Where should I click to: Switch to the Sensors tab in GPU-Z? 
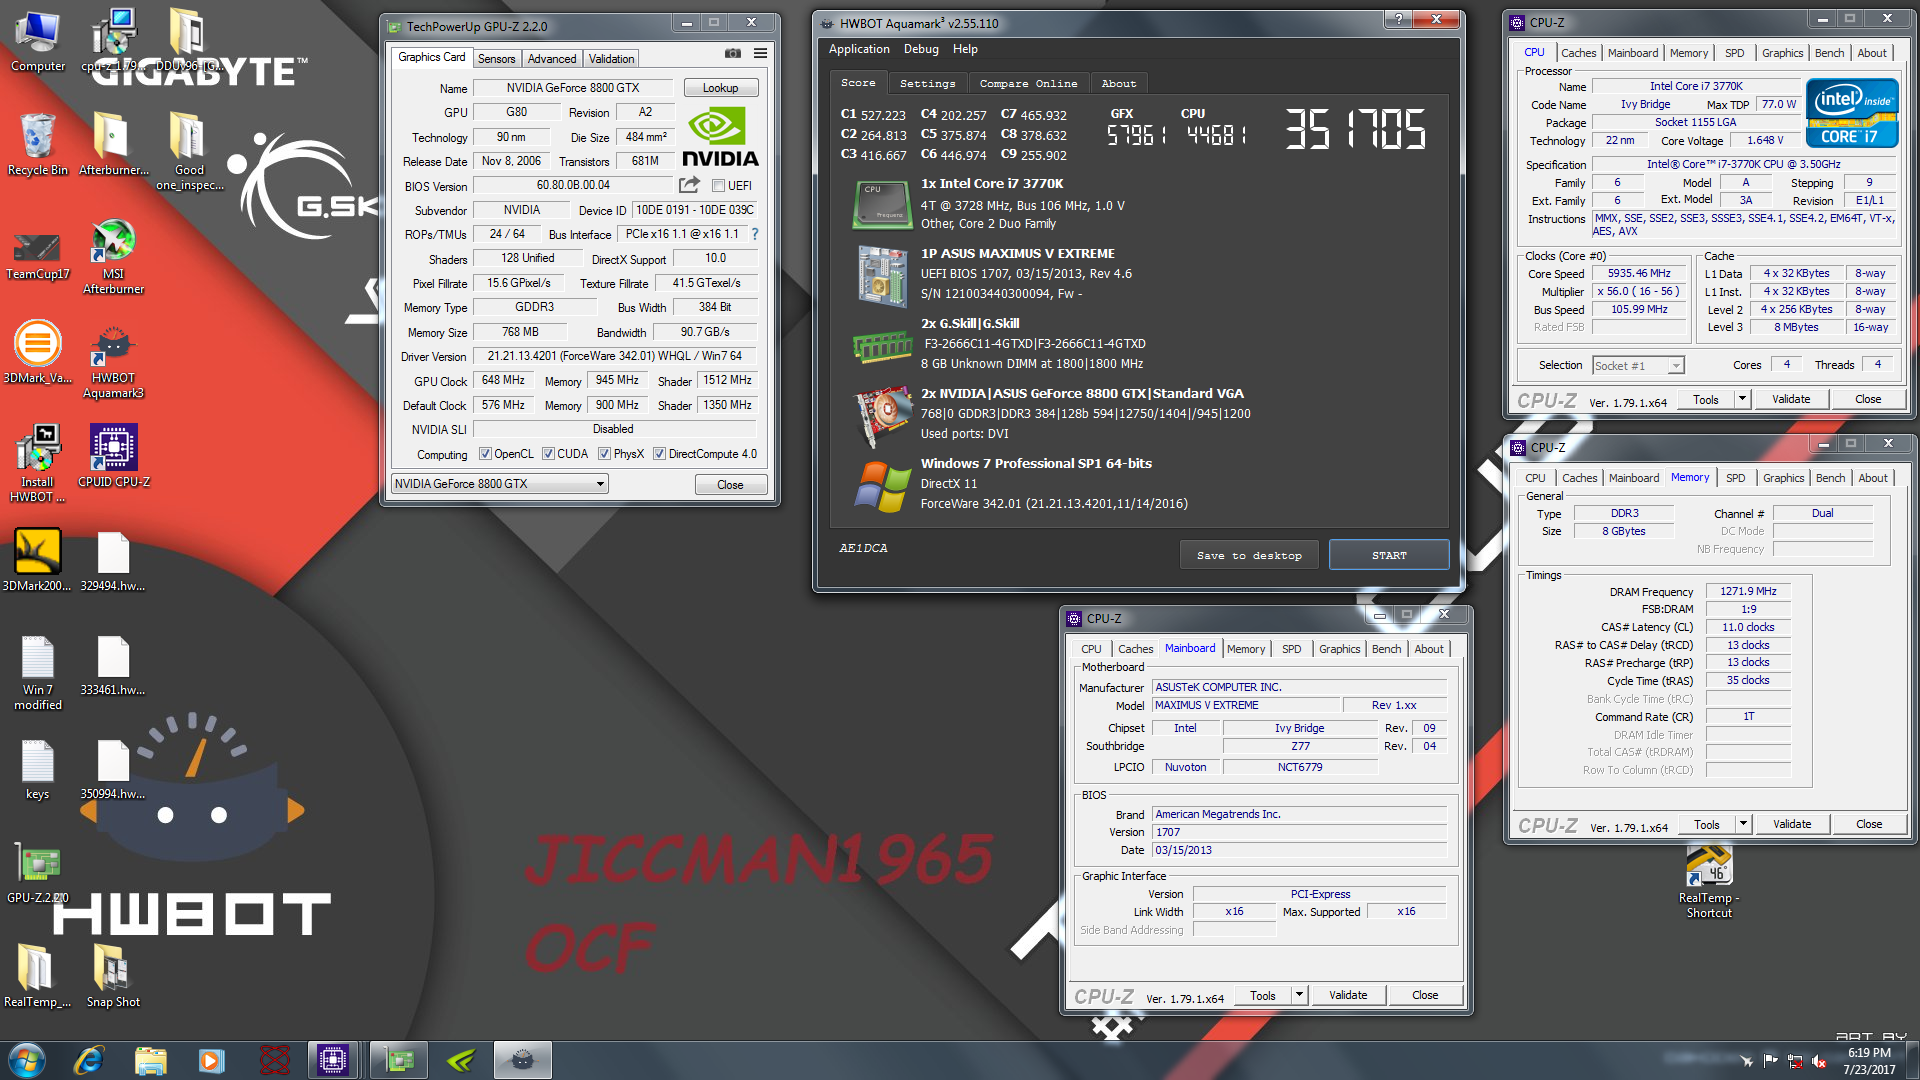pos(496,59)
